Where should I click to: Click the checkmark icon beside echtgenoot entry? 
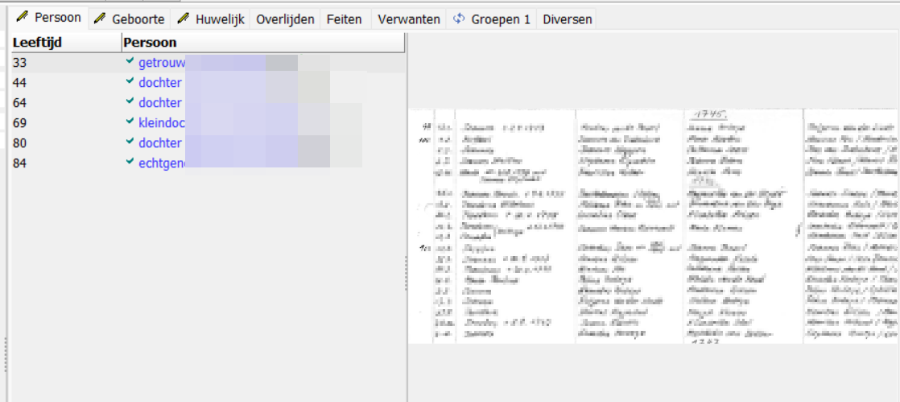130,162
